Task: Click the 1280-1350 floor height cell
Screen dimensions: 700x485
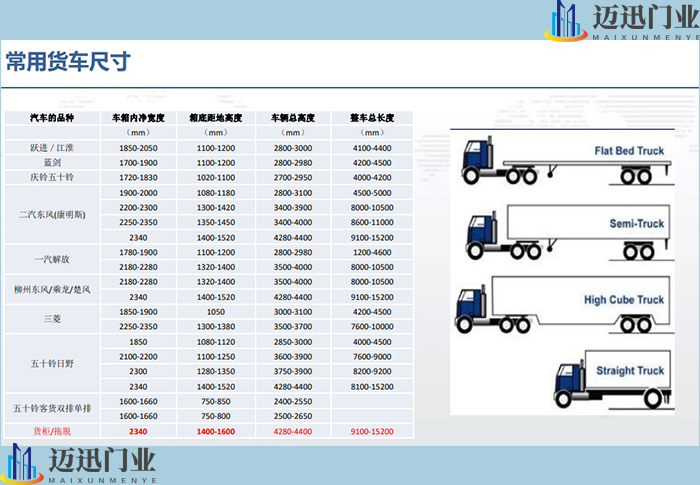Action: pos(216,371)
